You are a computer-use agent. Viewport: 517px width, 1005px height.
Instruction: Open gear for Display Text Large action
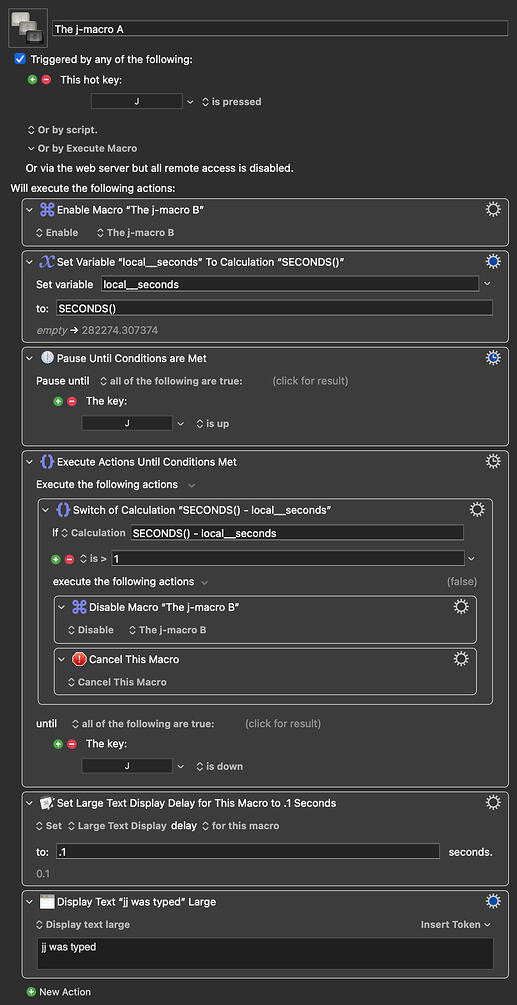pos(493,901)
